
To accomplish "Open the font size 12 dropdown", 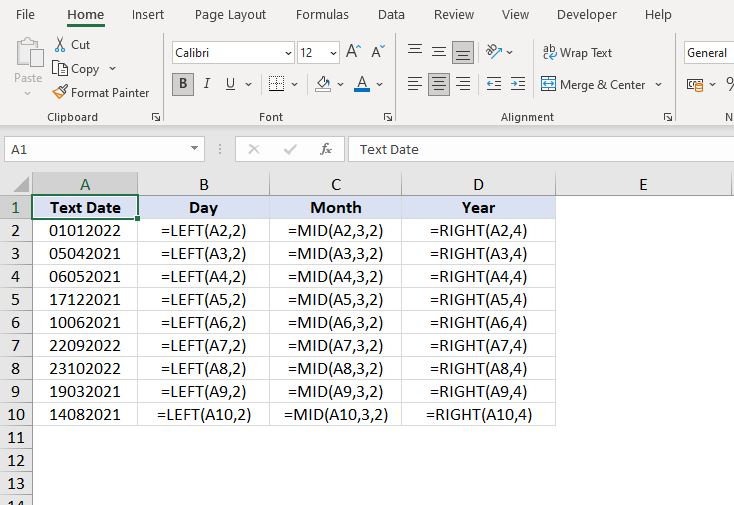I will click(x=333, y=53).
